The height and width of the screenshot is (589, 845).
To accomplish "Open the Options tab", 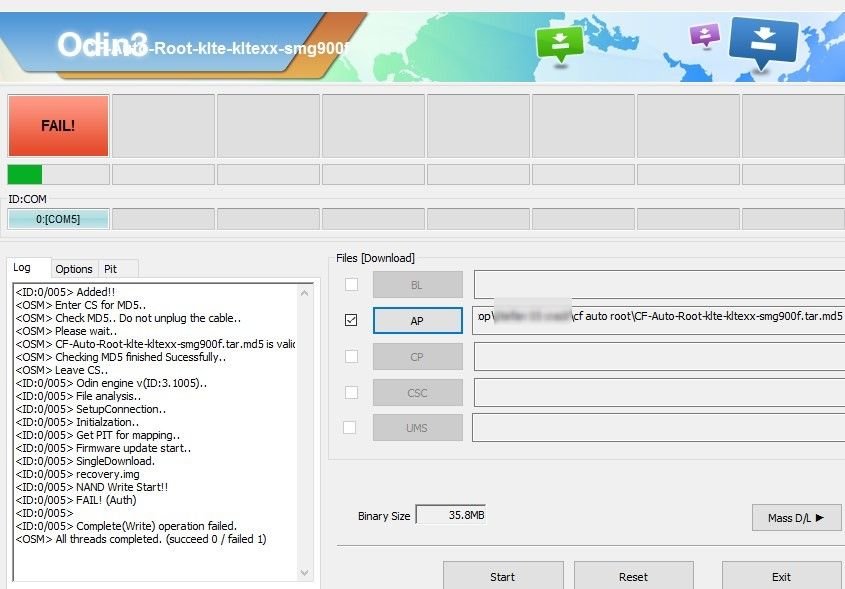I will (74, 269).
